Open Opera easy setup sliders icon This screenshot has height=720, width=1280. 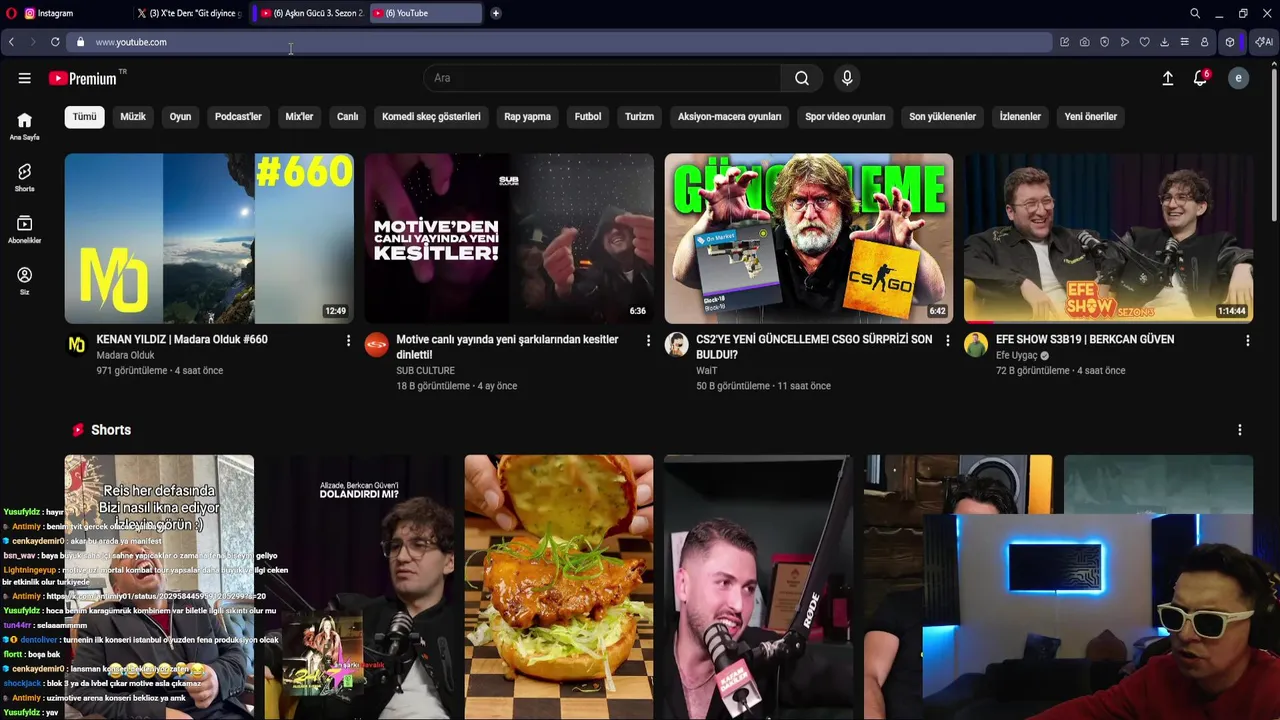(x=1184, y=42)
